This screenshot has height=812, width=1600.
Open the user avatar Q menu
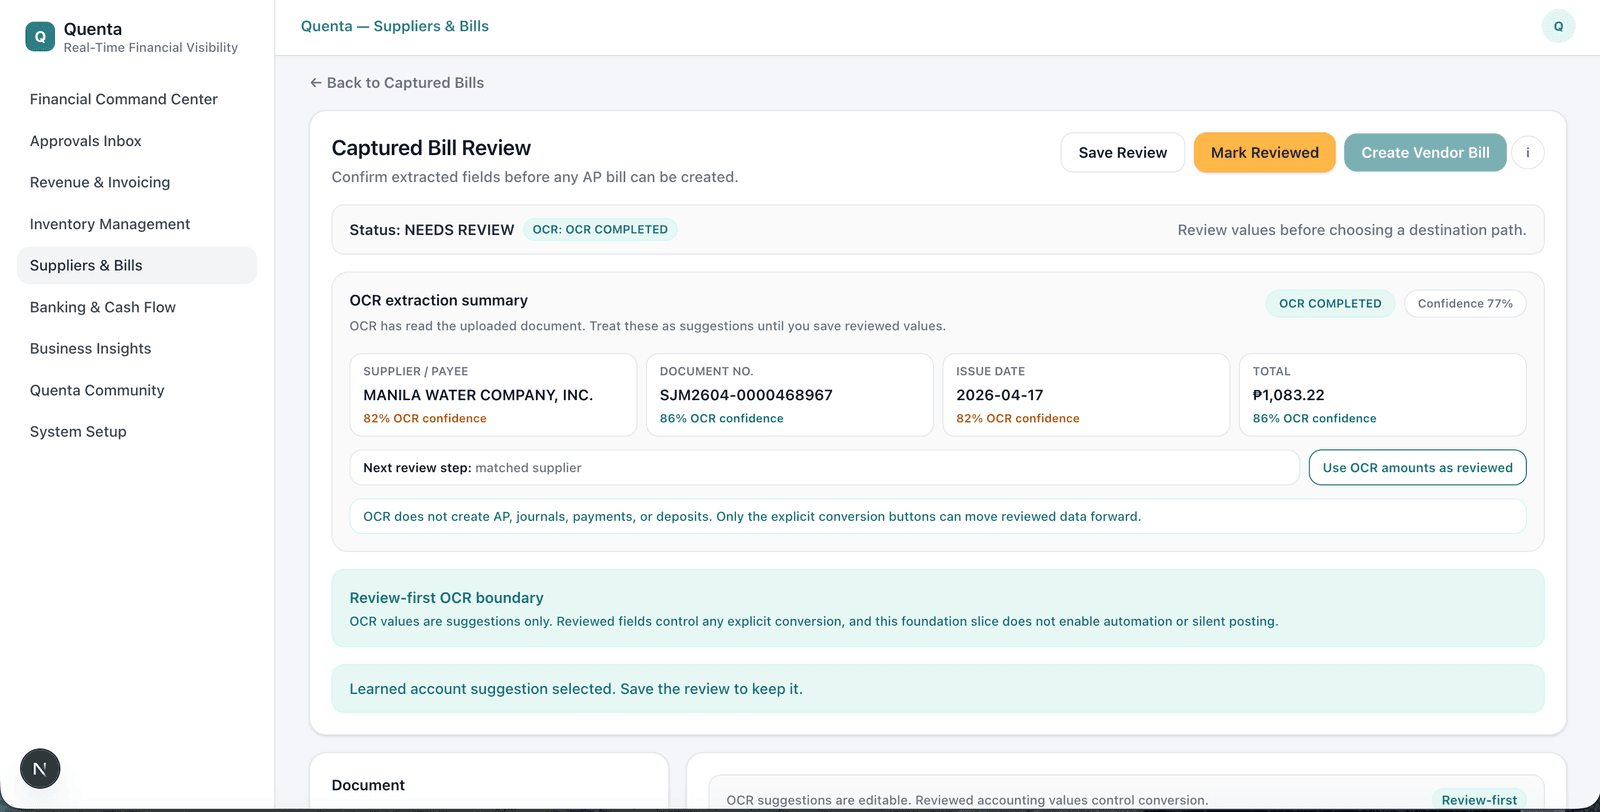[1558, 26]
